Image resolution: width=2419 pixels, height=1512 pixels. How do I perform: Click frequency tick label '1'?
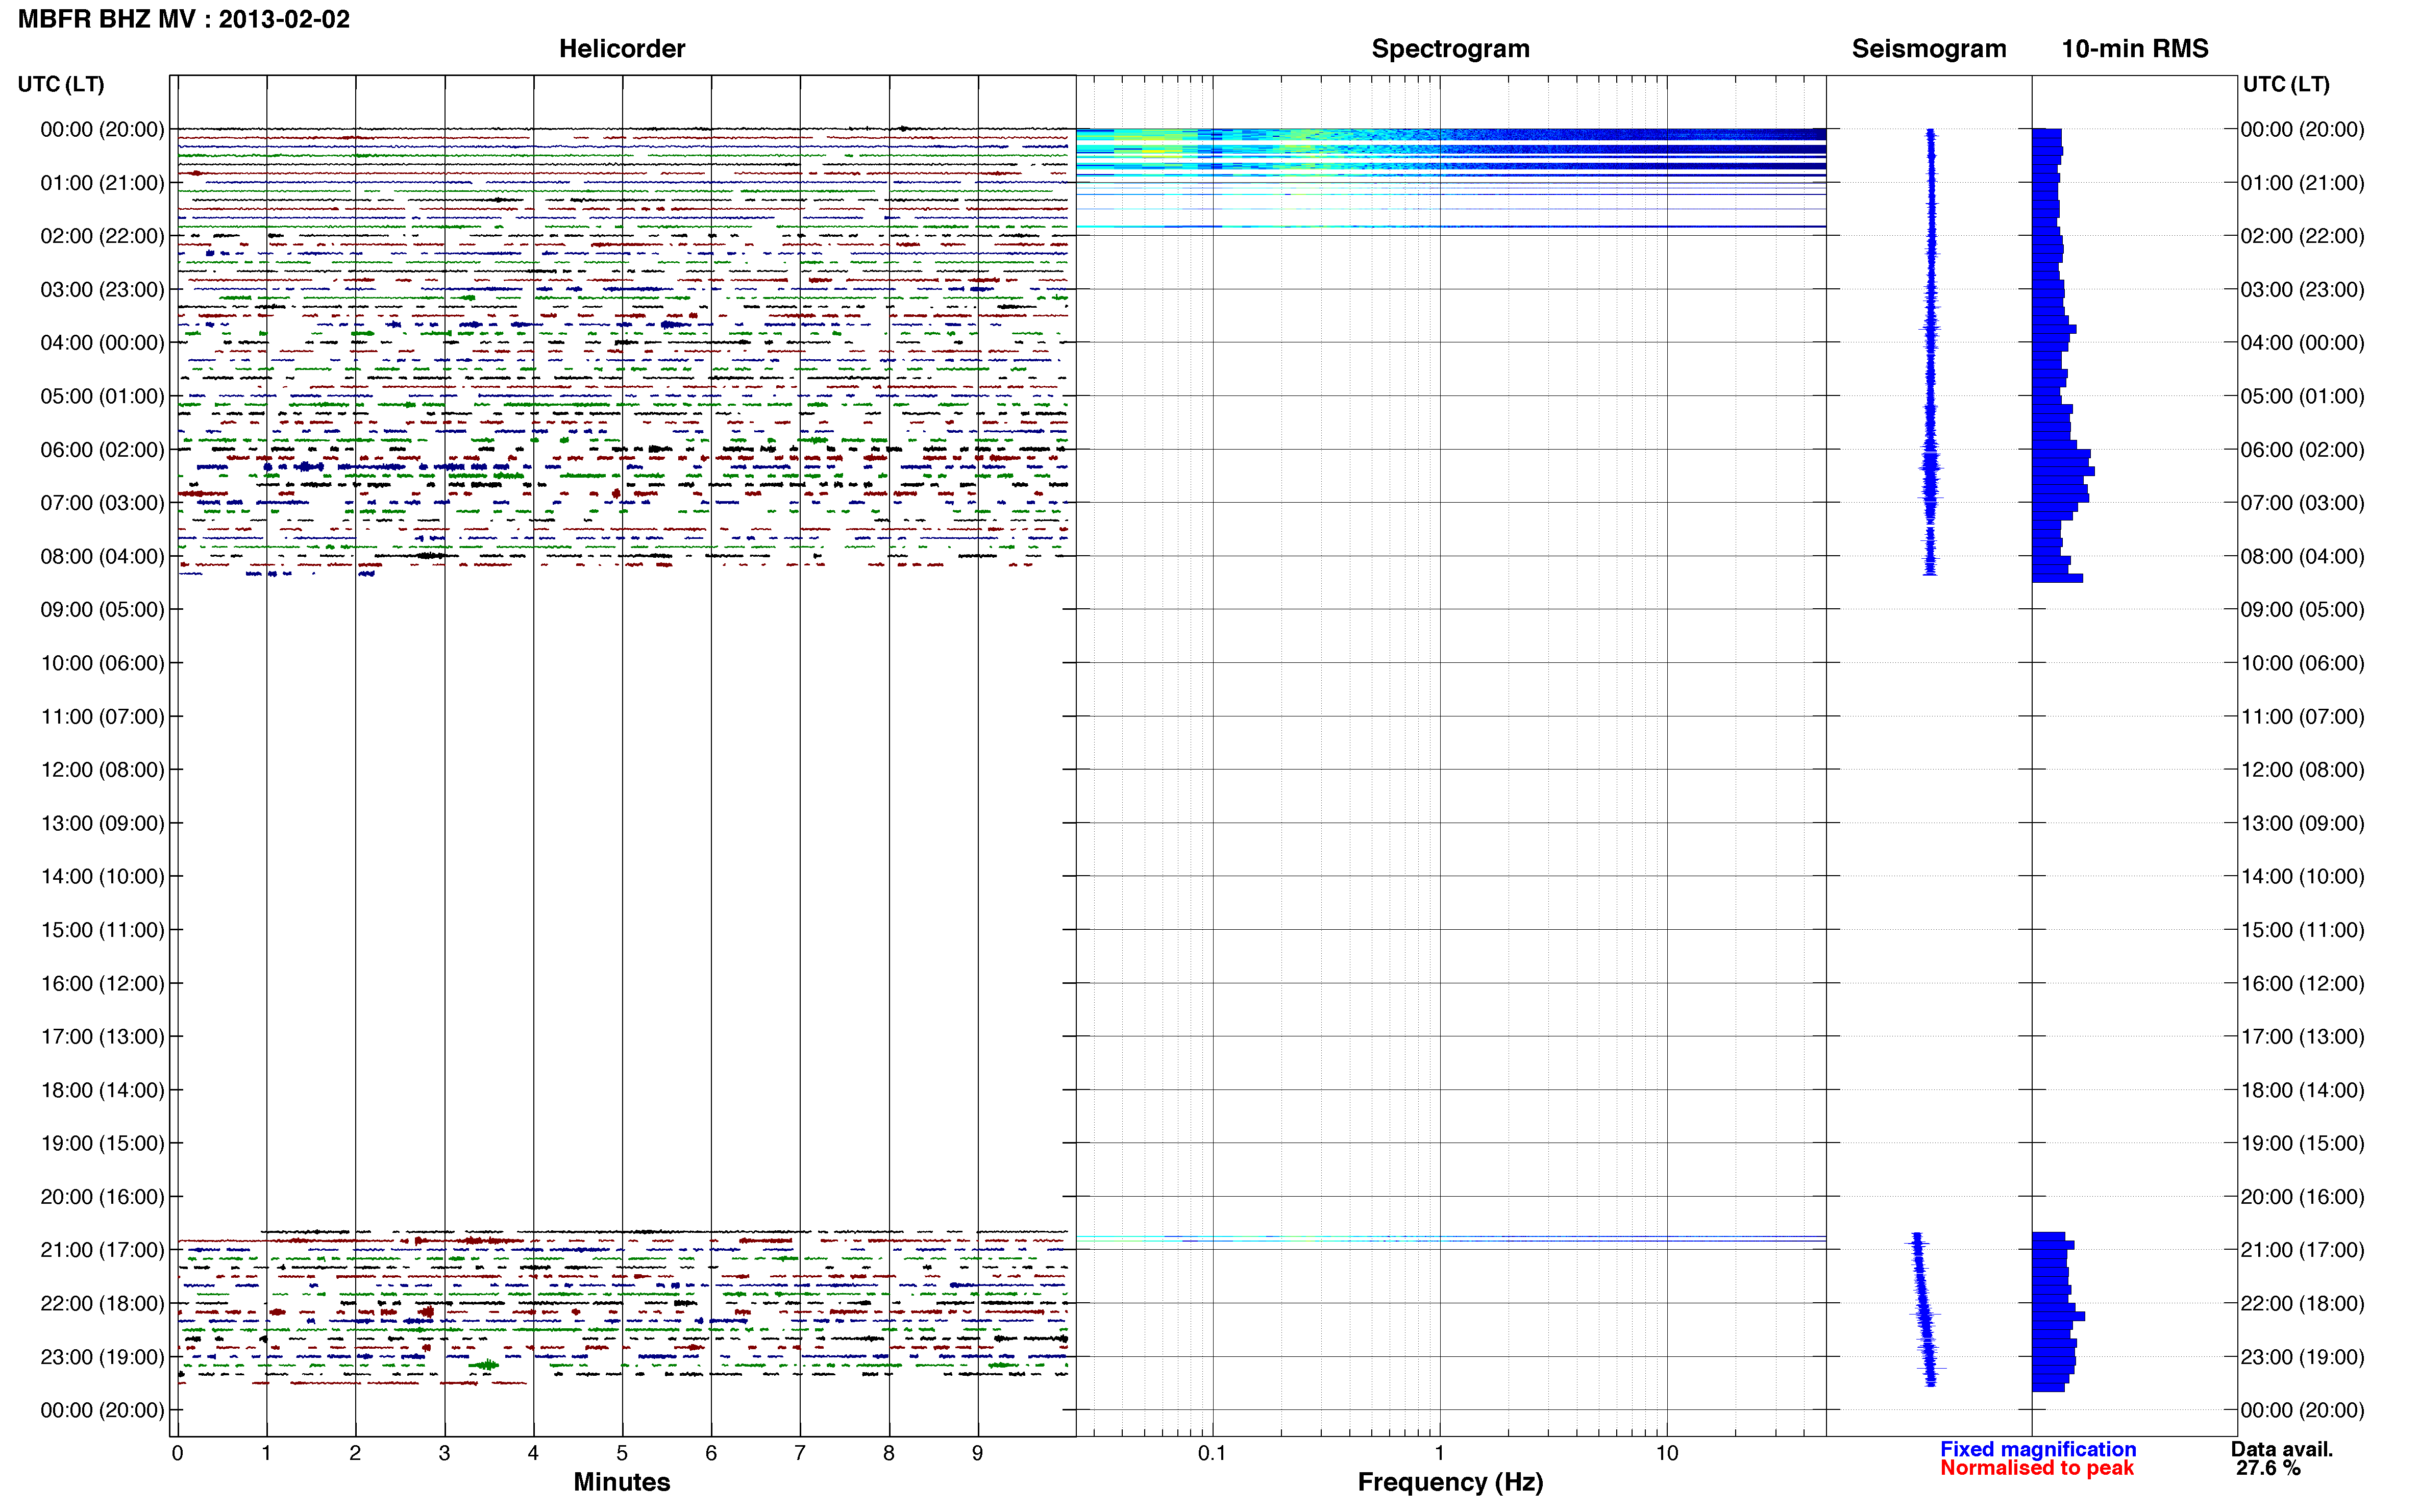[1439, 1453]
